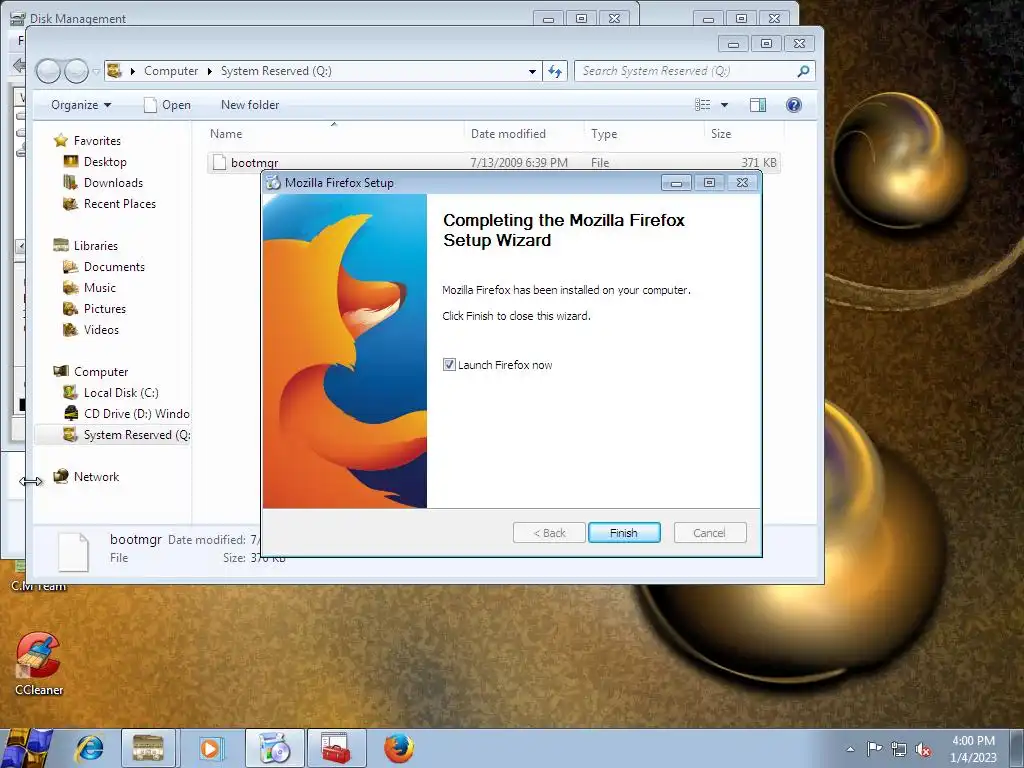Open Explorer help question mark icon
The image size is (1024, 768).
pos(793,104)
